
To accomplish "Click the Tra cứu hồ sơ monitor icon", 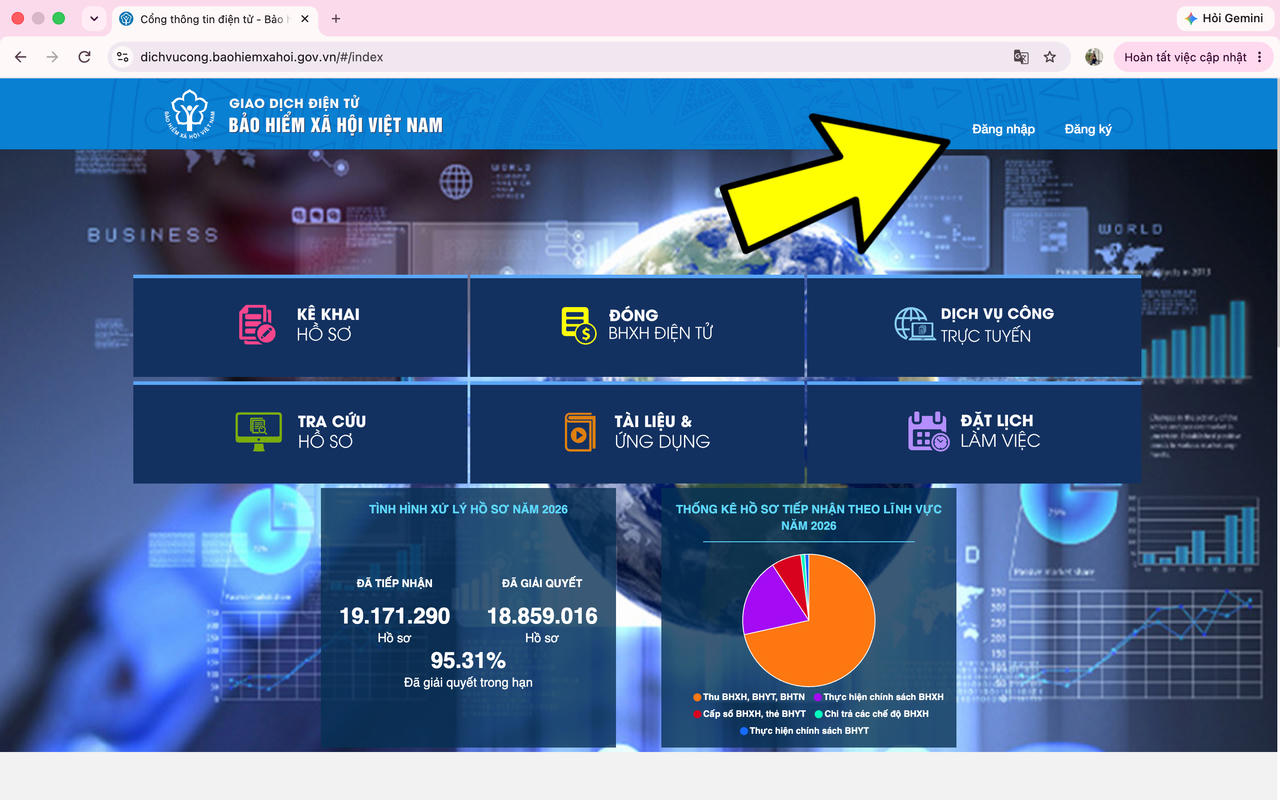I will (x=258, y=431).
